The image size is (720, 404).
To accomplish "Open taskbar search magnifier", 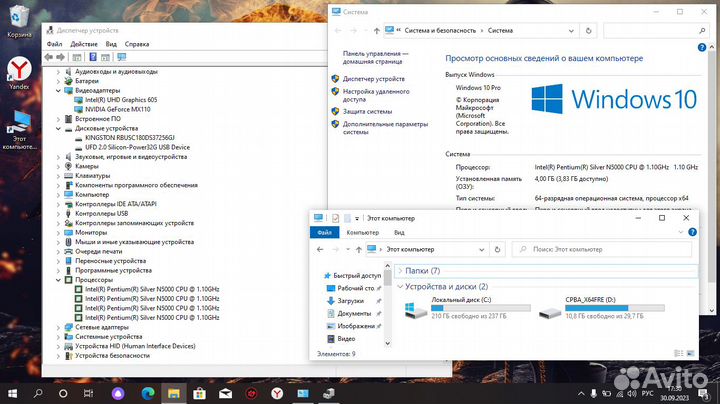I will [x=38, y=393].
